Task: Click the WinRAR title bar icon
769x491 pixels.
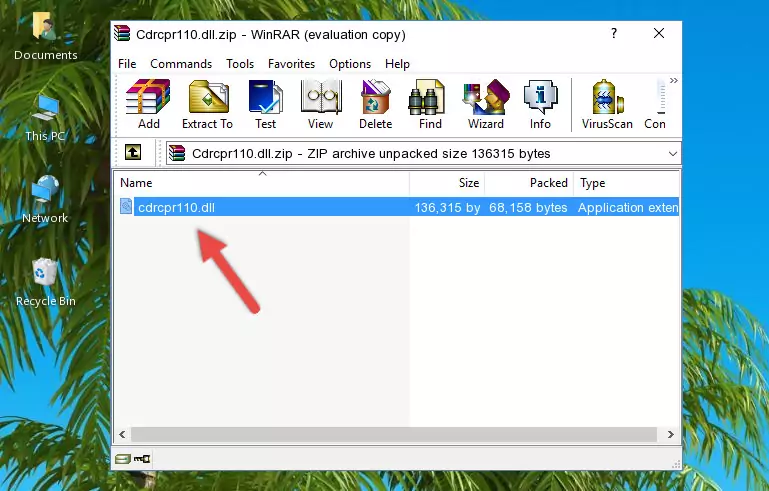Action: [x=122, y=34]
